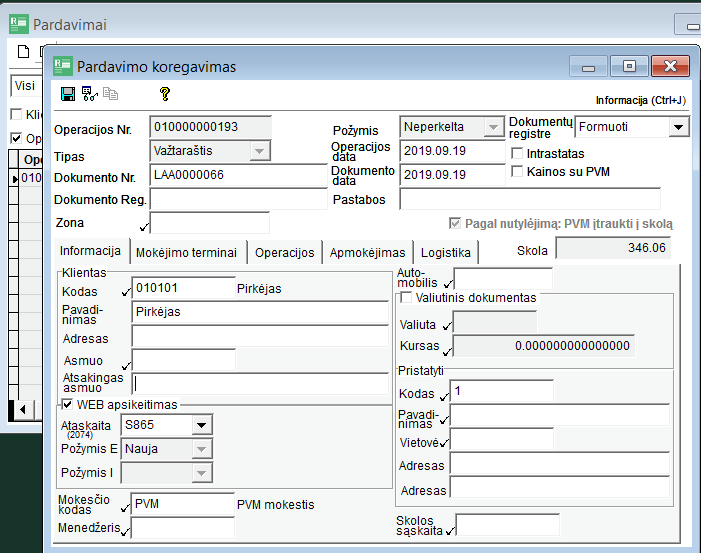Click the Pavadinimas field containing Pirkėjas
The height and width of the screenshot is (556, 704).
[260, 312]
